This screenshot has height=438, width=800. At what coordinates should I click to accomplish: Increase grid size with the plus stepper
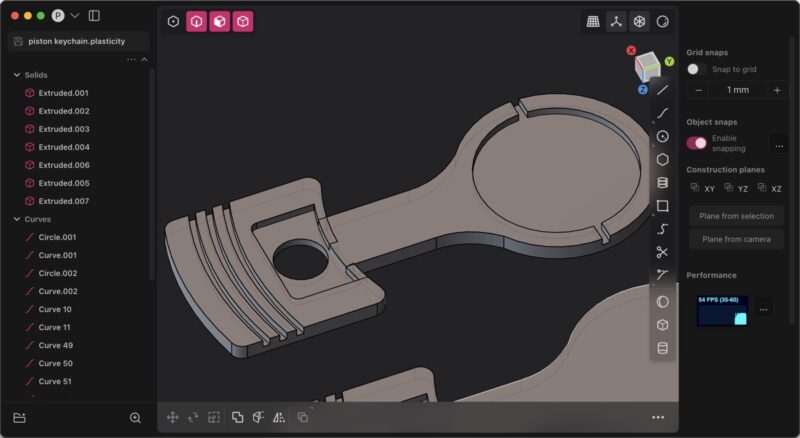coord(776,89)
